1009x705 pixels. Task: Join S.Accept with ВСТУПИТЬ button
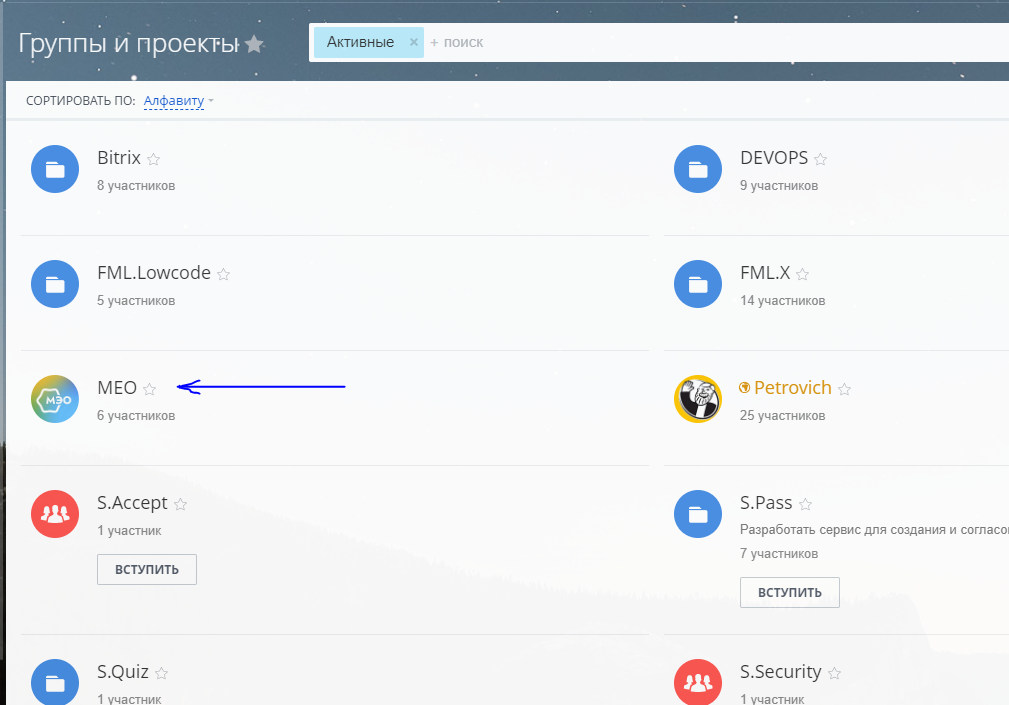coord(147,569)
